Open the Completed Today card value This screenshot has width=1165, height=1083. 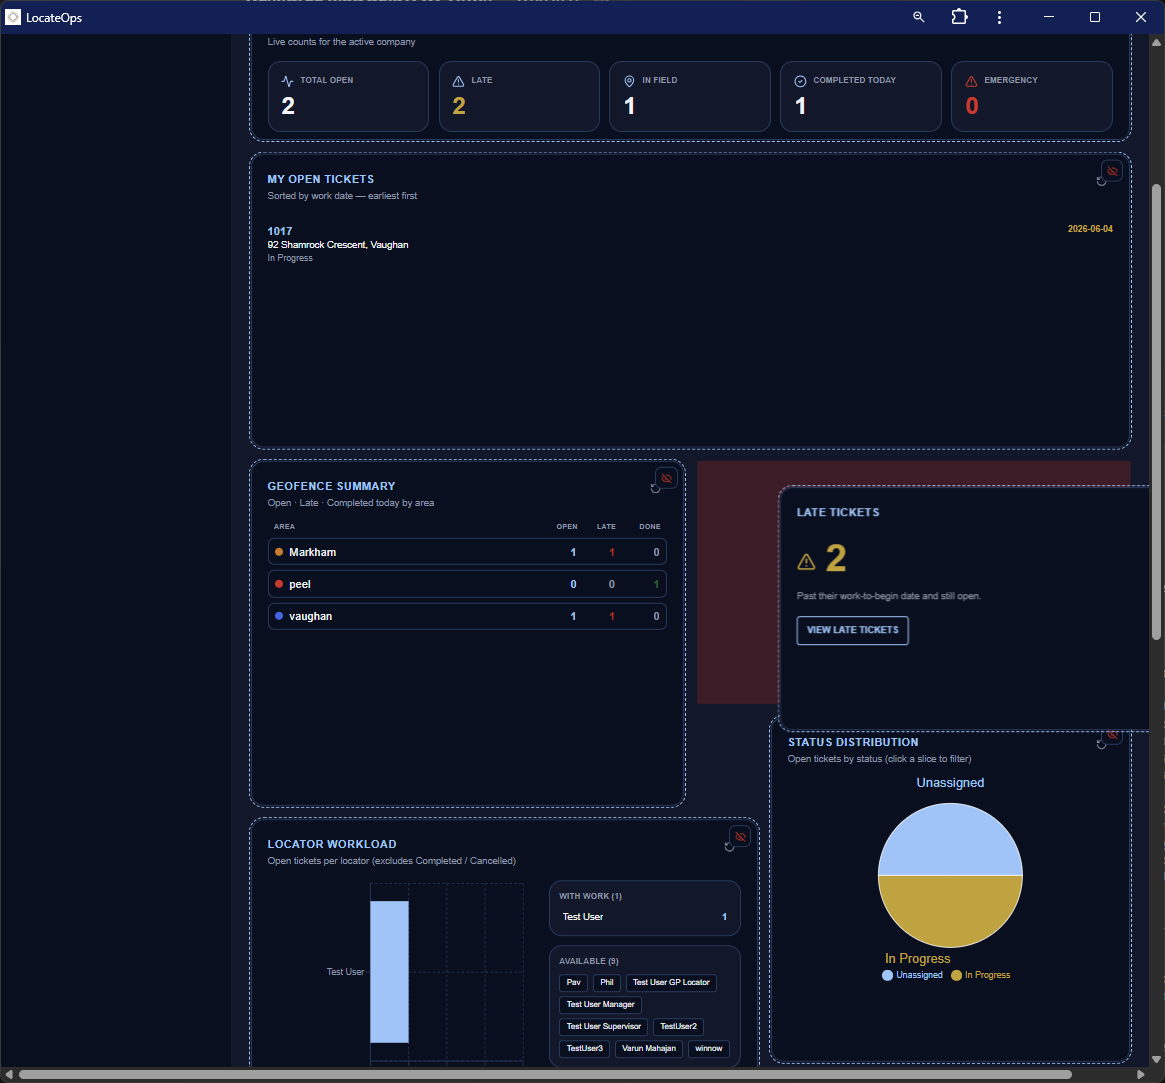click(800, 106)
